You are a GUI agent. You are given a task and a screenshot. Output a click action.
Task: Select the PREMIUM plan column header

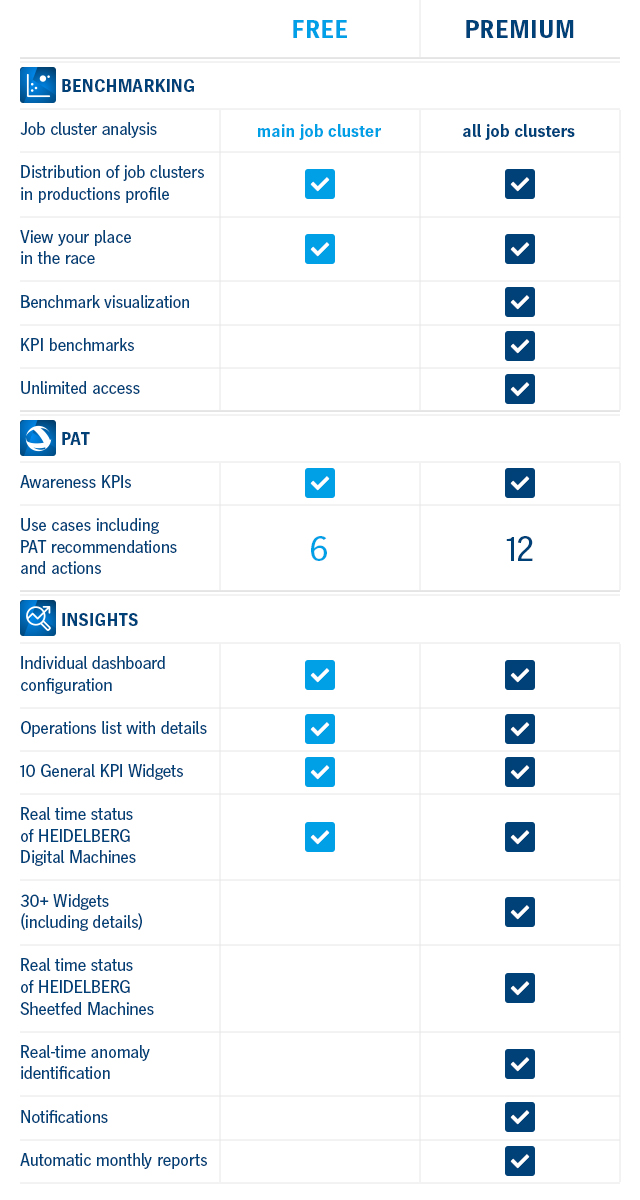click(x=520, y=30)
